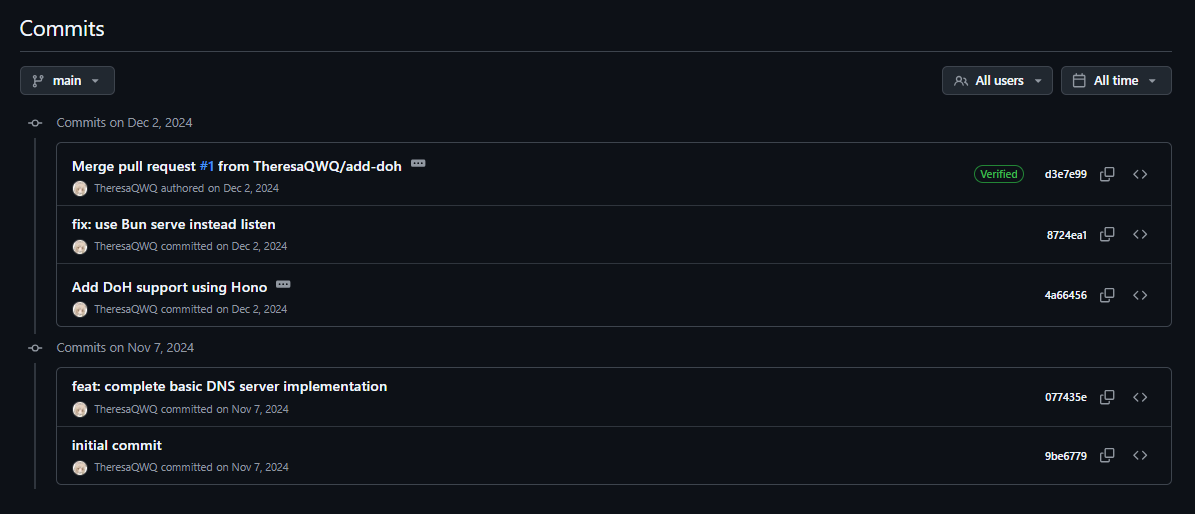Copy full SHA for commit 8724ea1

(1107, 235)
